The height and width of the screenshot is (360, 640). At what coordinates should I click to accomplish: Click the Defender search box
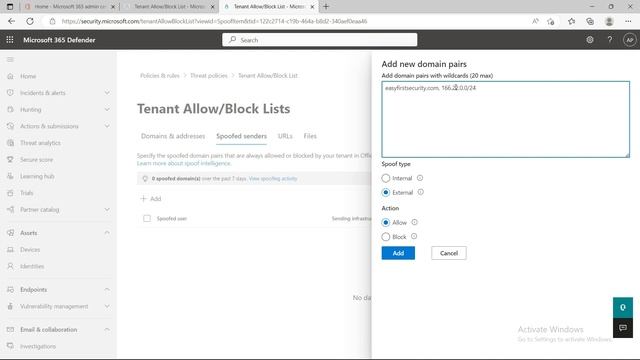(320, 40)
